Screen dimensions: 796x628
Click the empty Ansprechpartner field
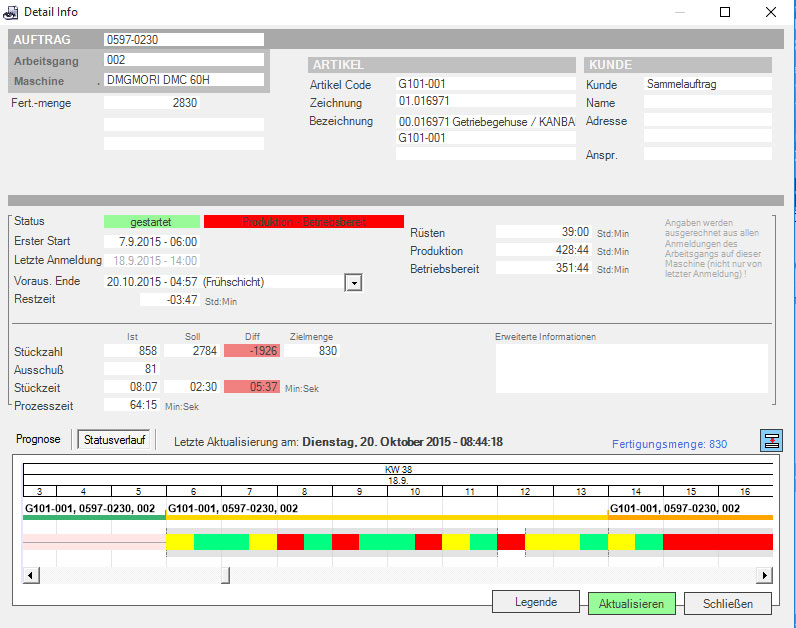708,154
